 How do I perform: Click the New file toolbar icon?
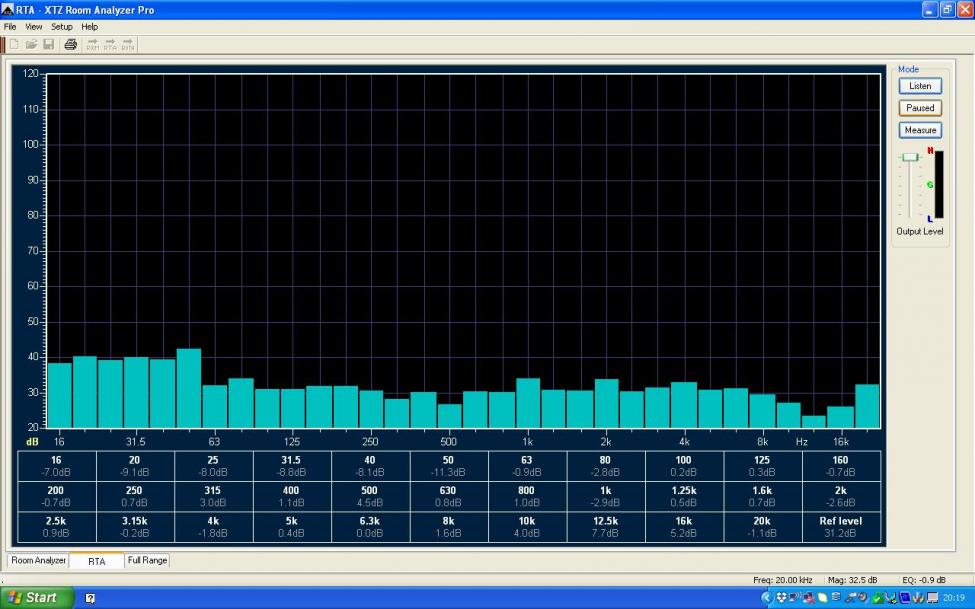pos(14,44)
